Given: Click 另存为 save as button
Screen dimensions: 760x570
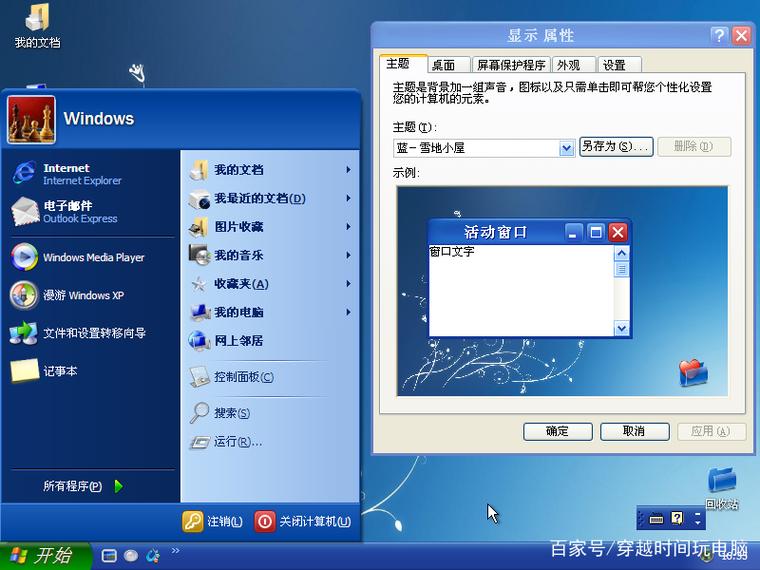Looking at the screenshot, I should (616, 147).
